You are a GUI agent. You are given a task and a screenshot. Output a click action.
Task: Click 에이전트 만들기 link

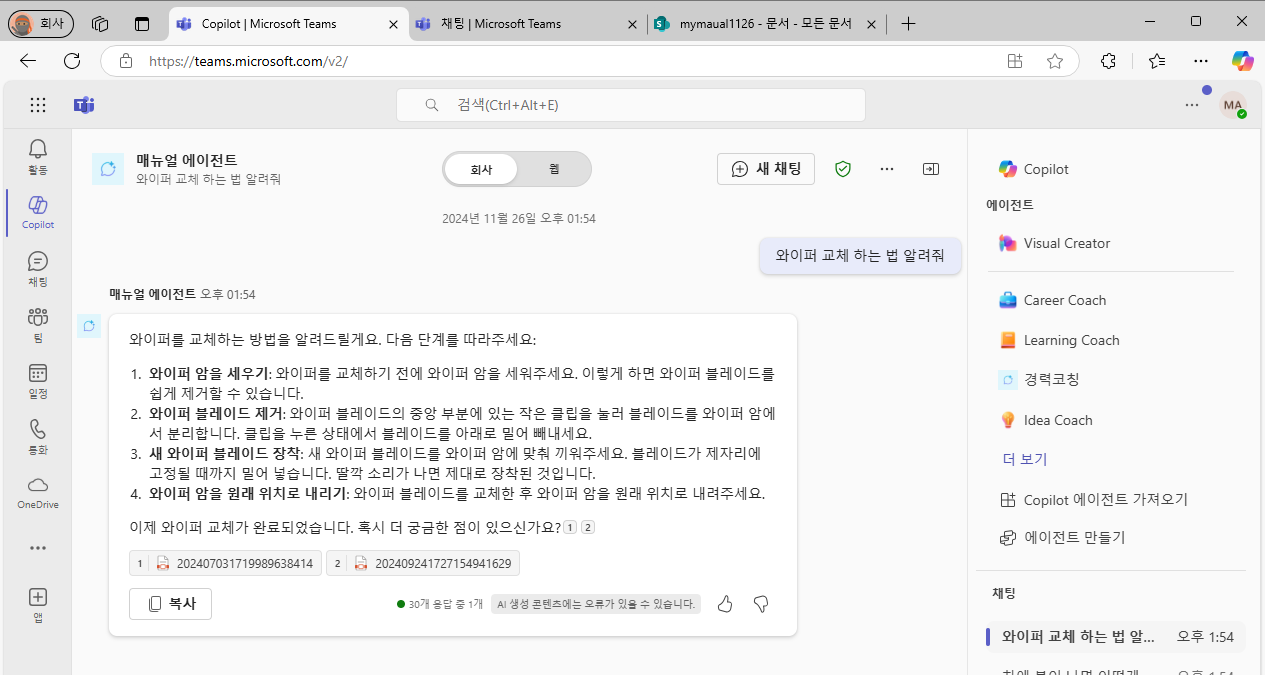point(1062,537)
